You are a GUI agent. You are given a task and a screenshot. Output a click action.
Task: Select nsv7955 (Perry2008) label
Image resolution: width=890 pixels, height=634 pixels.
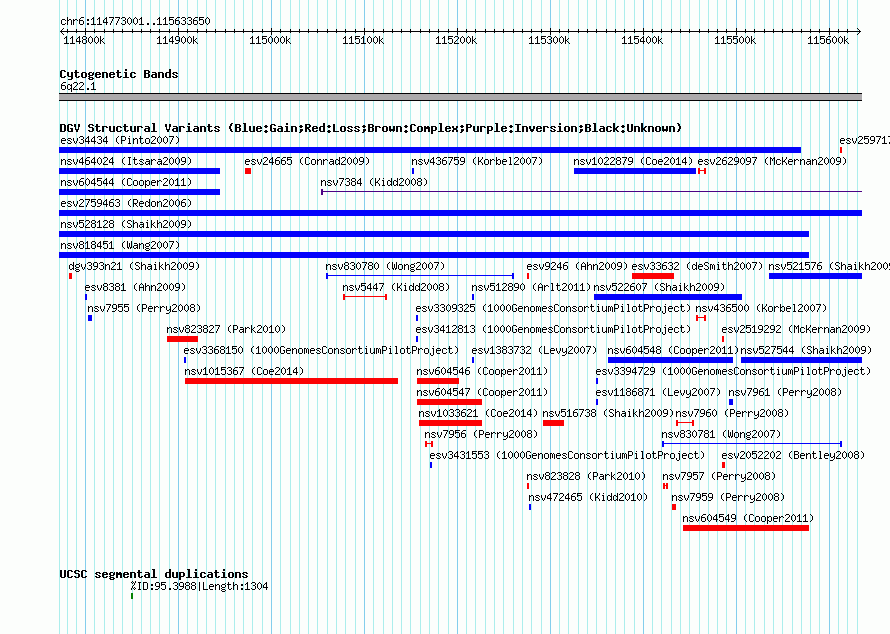point(144,308)
